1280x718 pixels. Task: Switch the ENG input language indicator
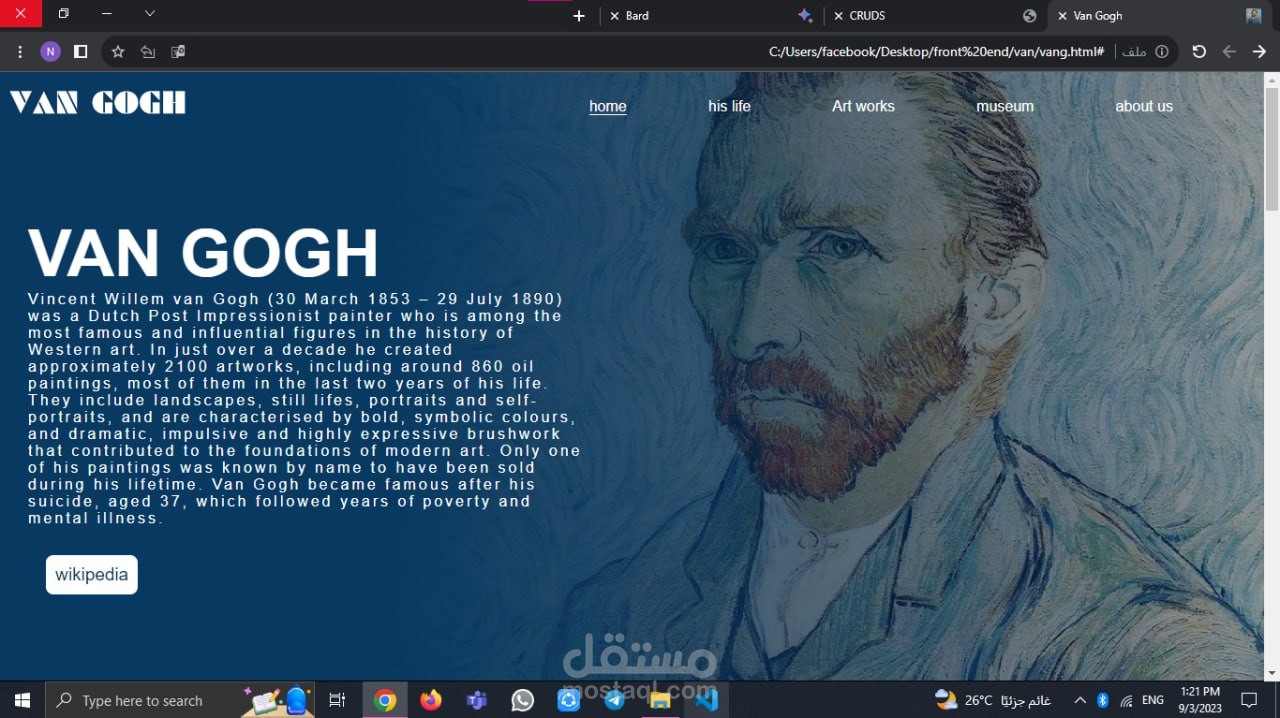click(1153, 700)
